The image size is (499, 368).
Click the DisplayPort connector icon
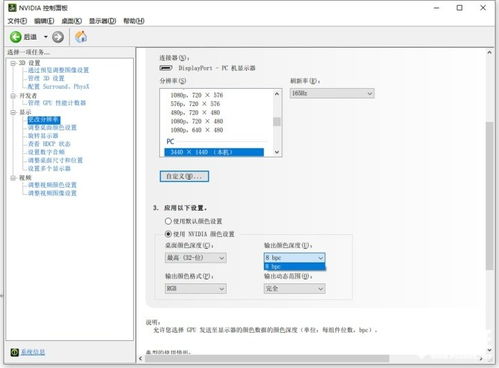(x=166, y=68)
